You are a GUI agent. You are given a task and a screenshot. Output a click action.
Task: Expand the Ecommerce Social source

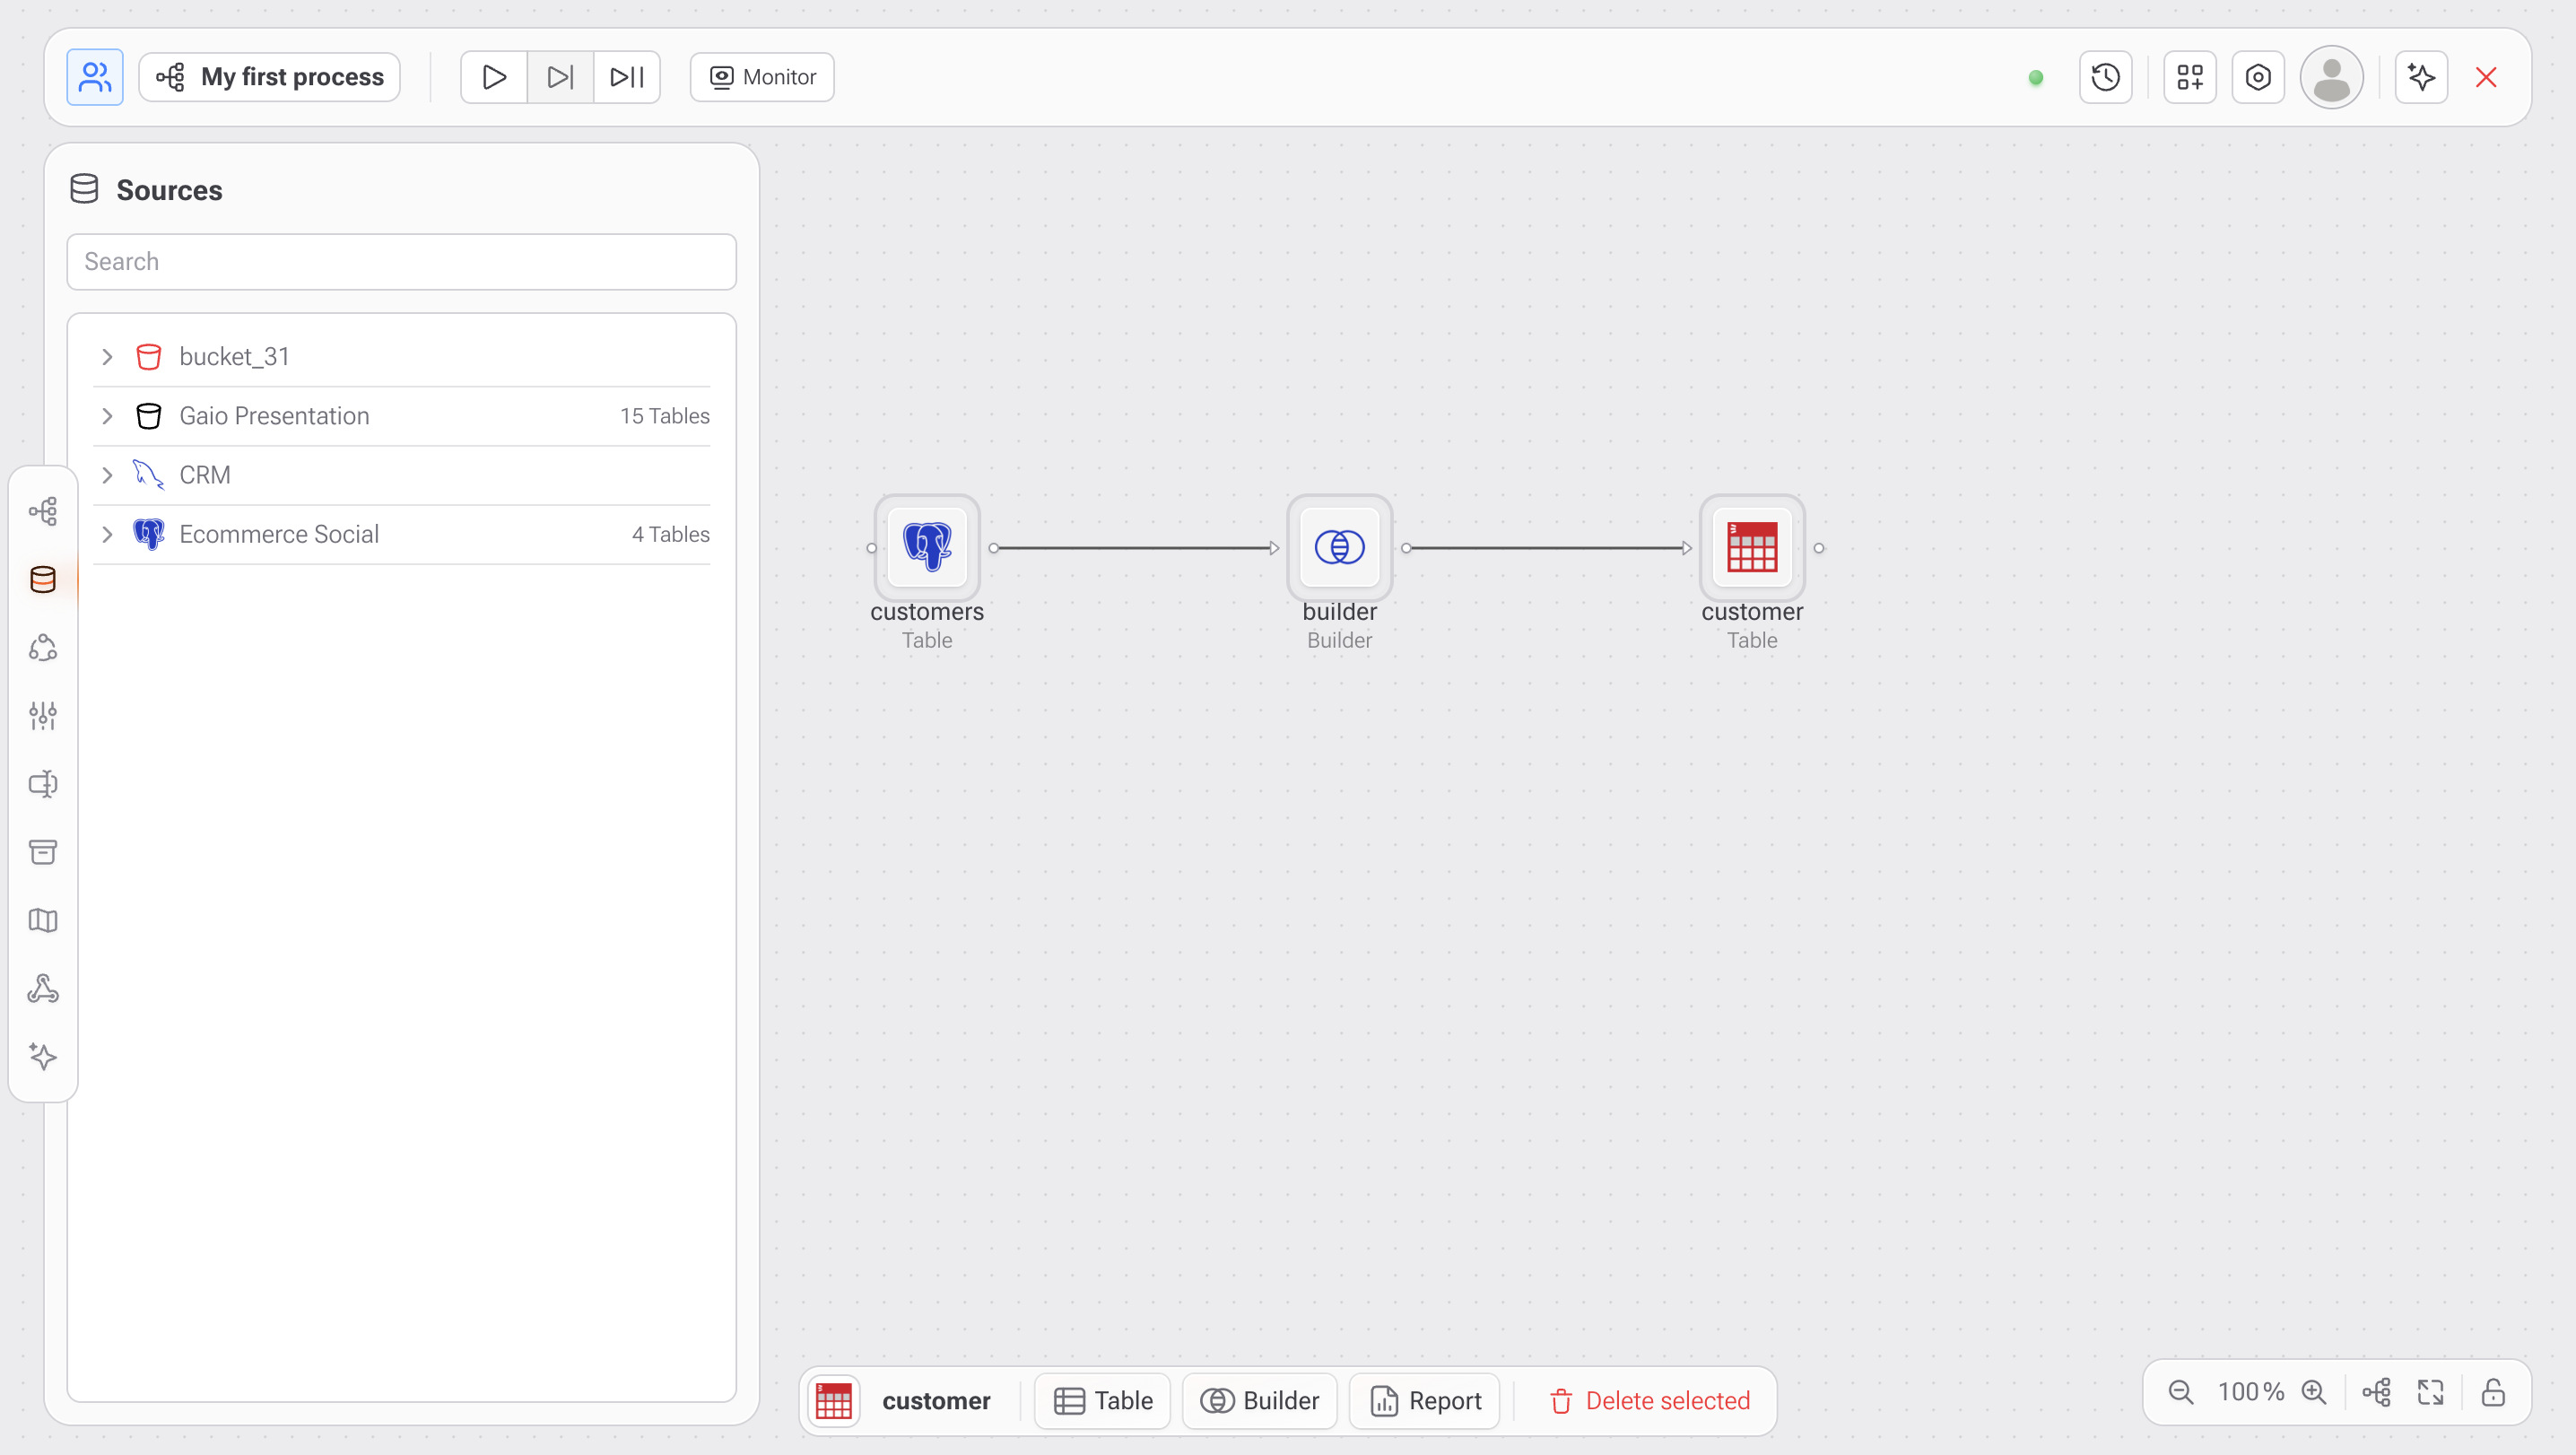[107, 534]
